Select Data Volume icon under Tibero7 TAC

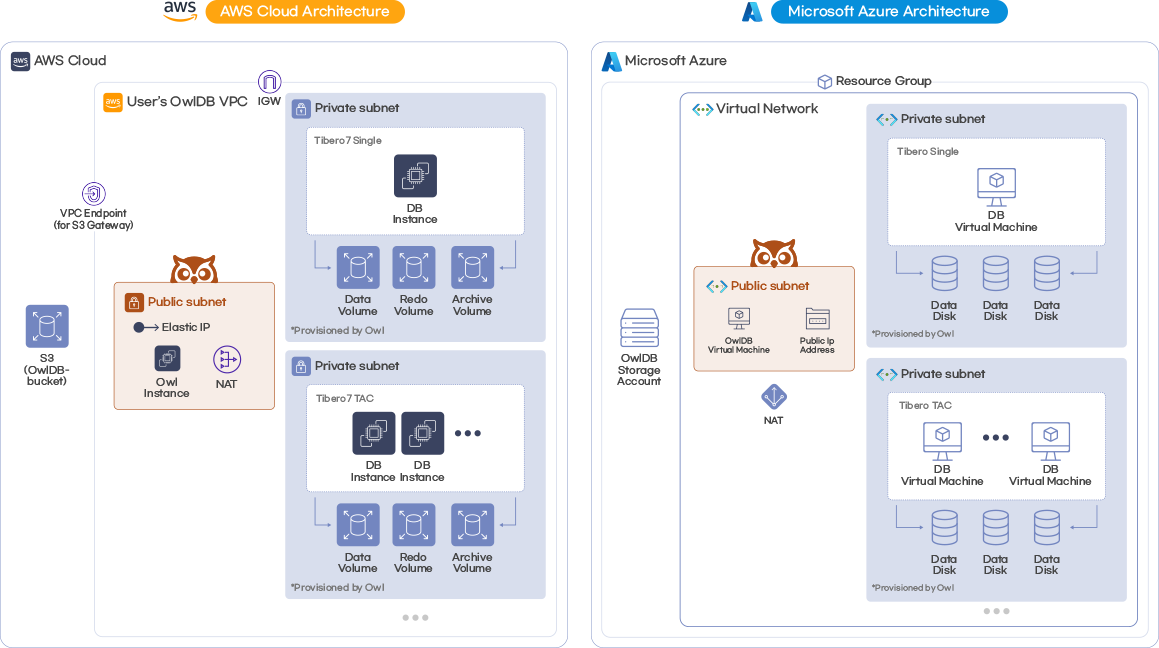(358, 525)
